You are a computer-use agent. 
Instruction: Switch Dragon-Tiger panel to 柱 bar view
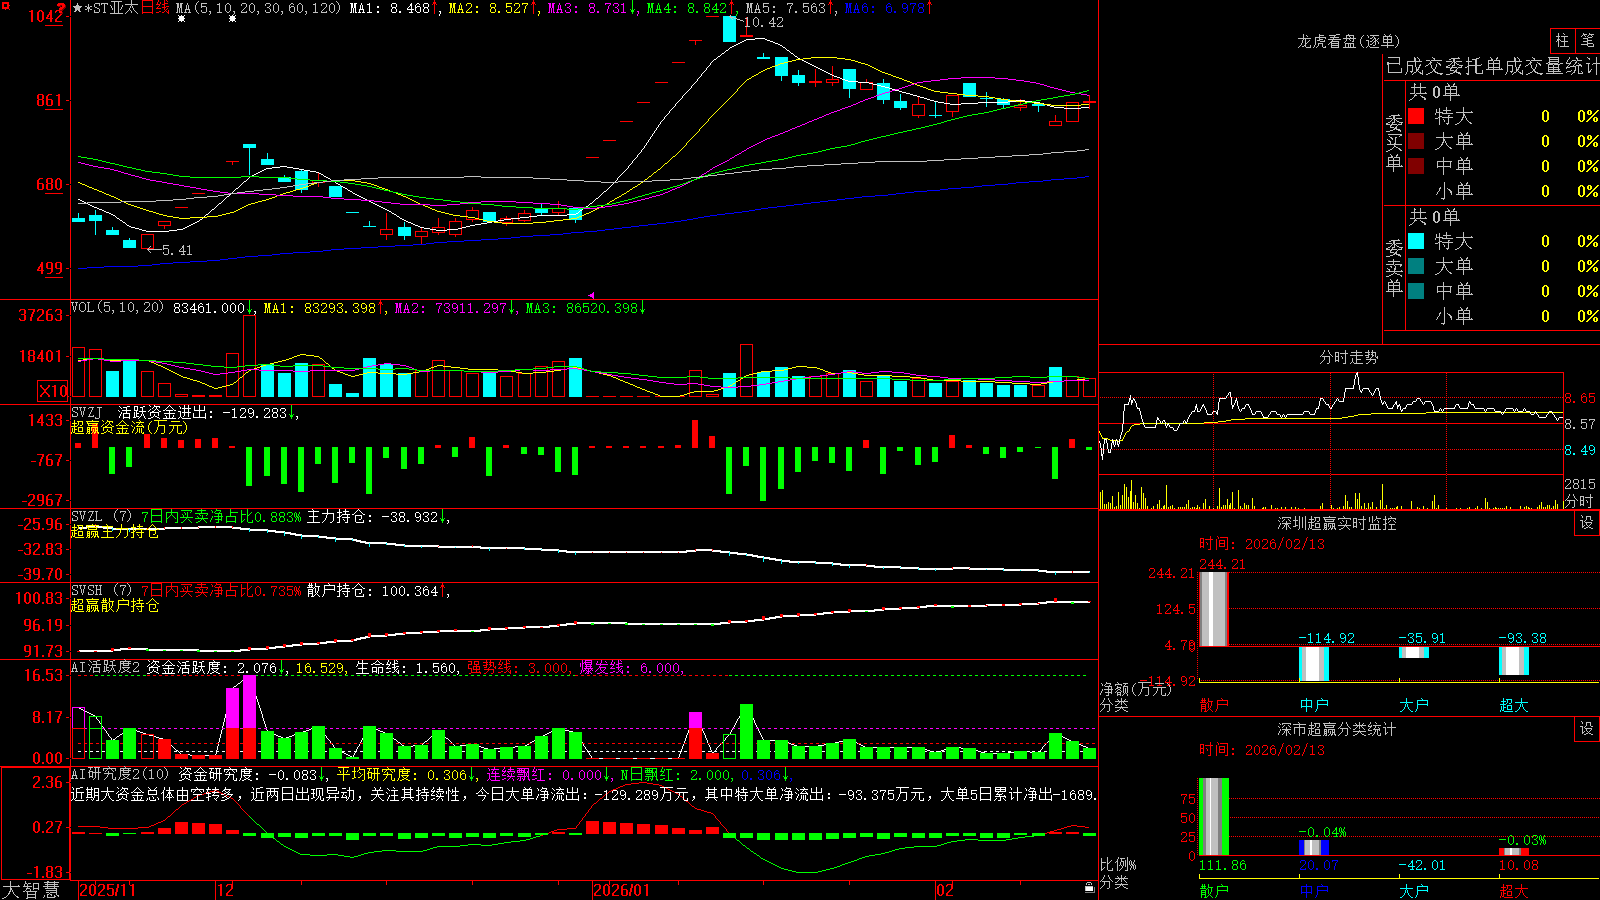click(1562, 40)
